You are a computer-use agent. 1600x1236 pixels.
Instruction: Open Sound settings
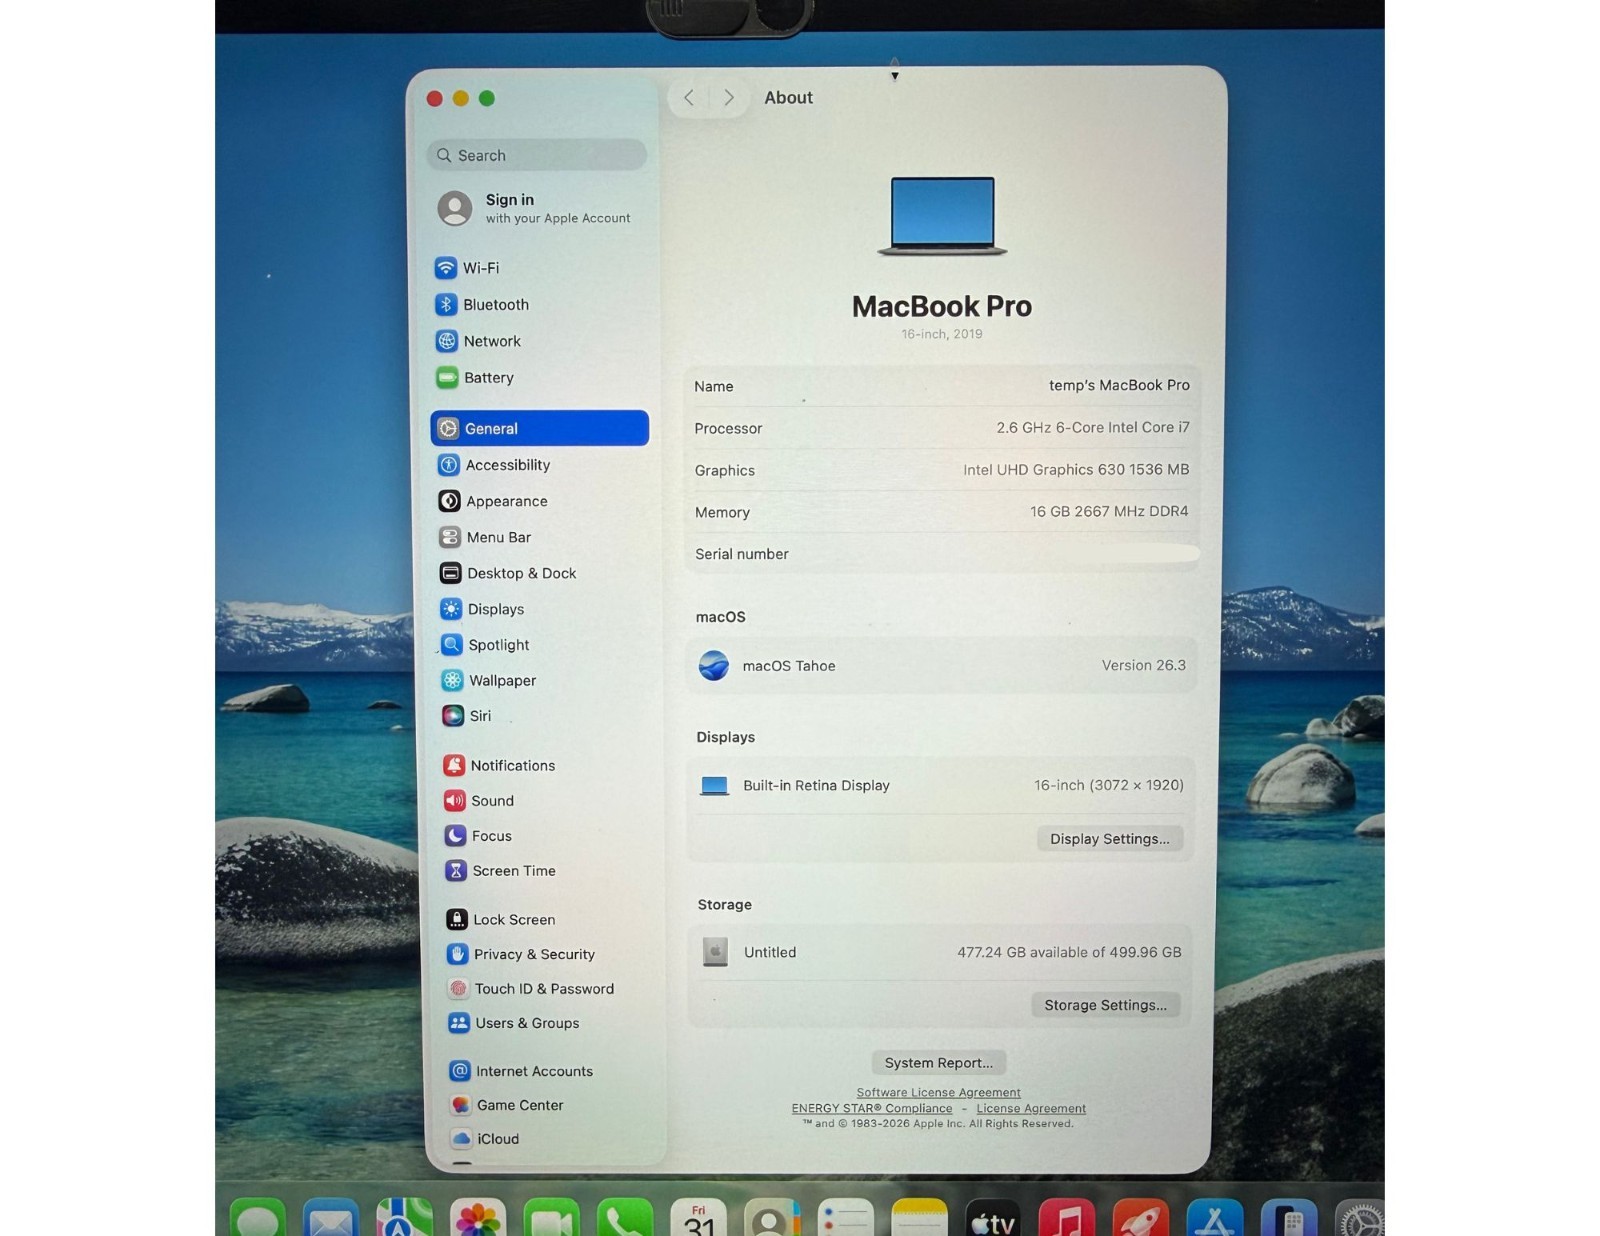tap(480, 801)
